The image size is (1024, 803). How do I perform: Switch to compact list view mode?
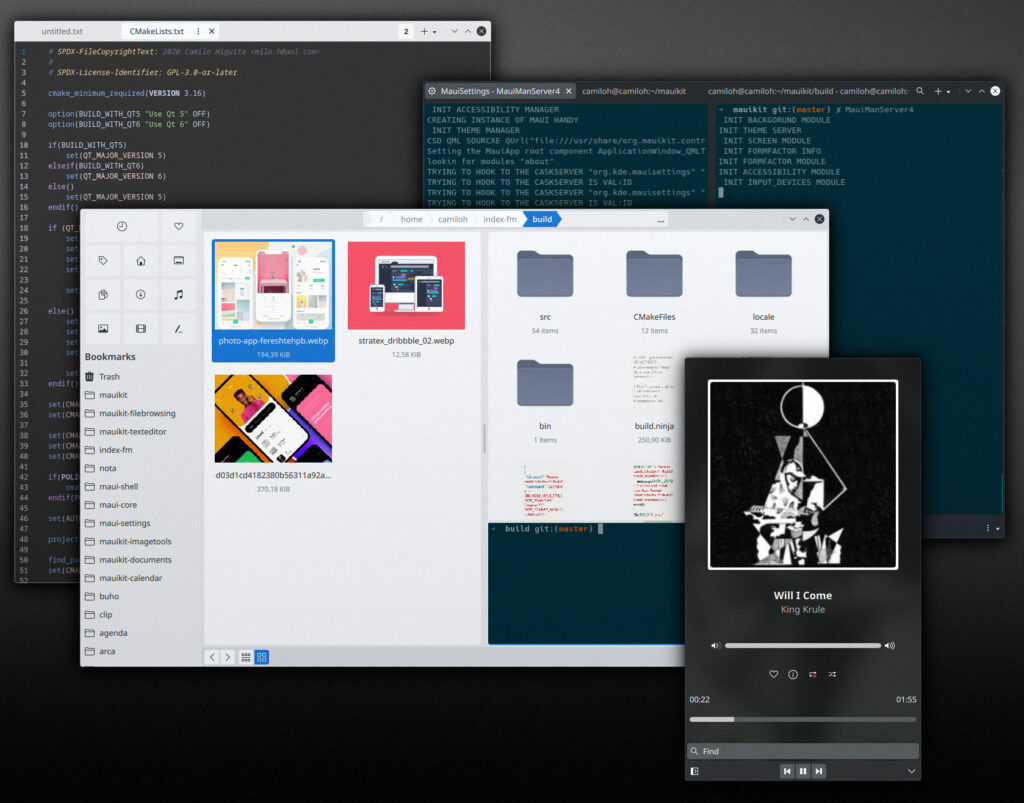coord(245,657)
